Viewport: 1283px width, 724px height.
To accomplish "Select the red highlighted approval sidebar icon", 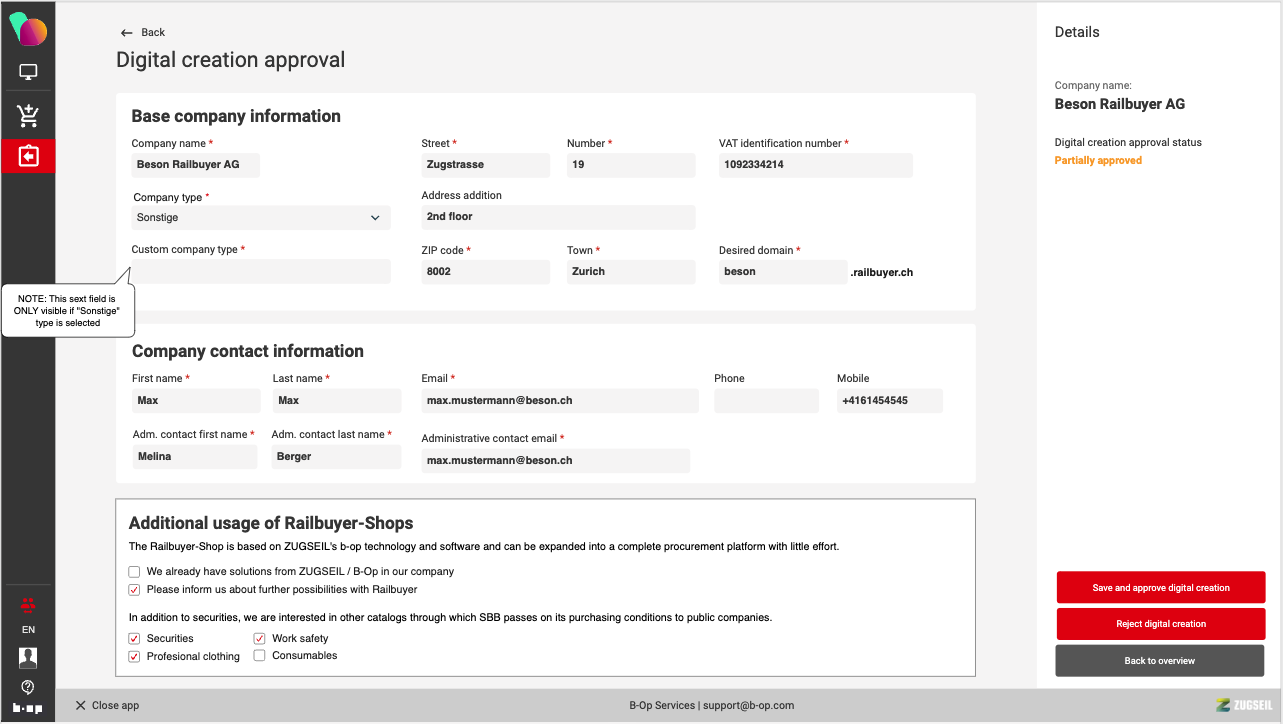I will 28,157.
